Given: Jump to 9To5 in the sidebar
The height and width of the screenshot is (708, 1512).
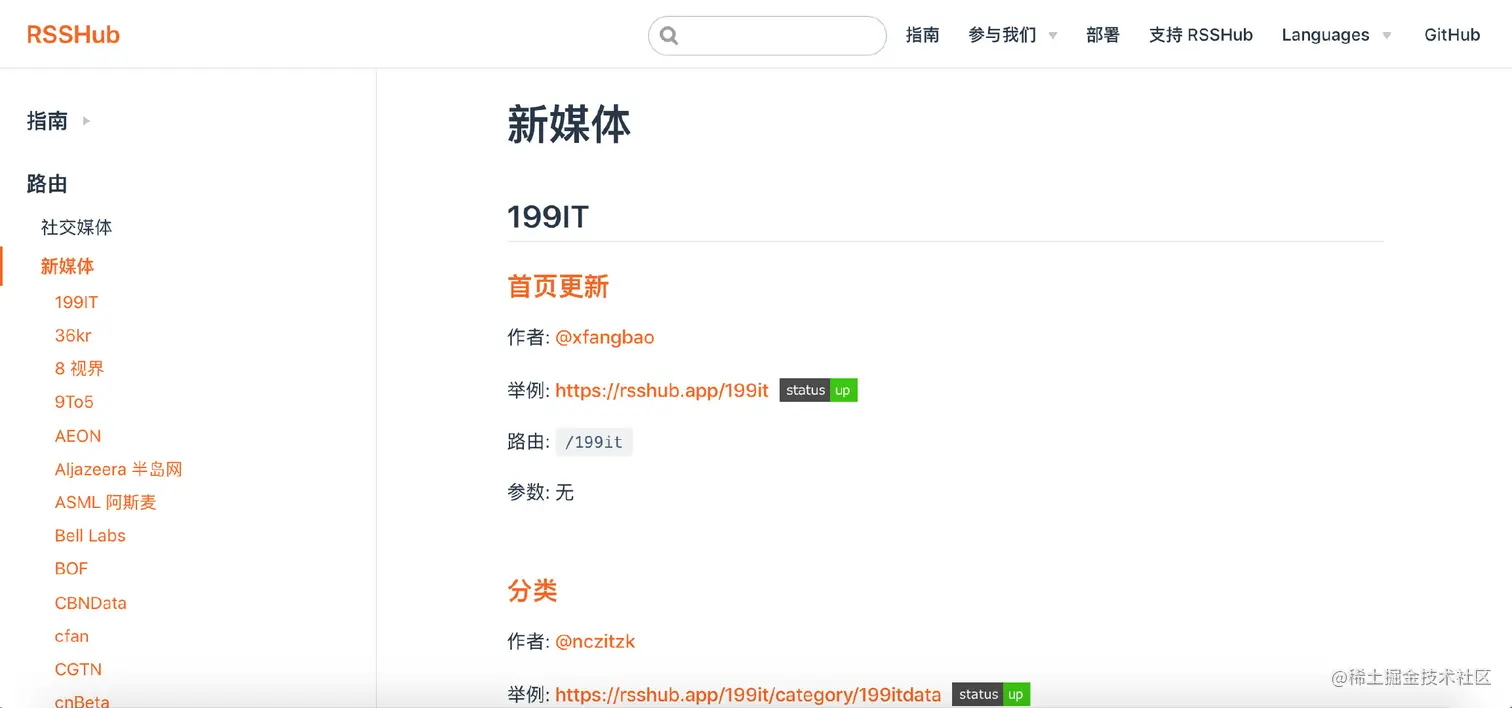Looking at the screenshot, I should (74, 402).
